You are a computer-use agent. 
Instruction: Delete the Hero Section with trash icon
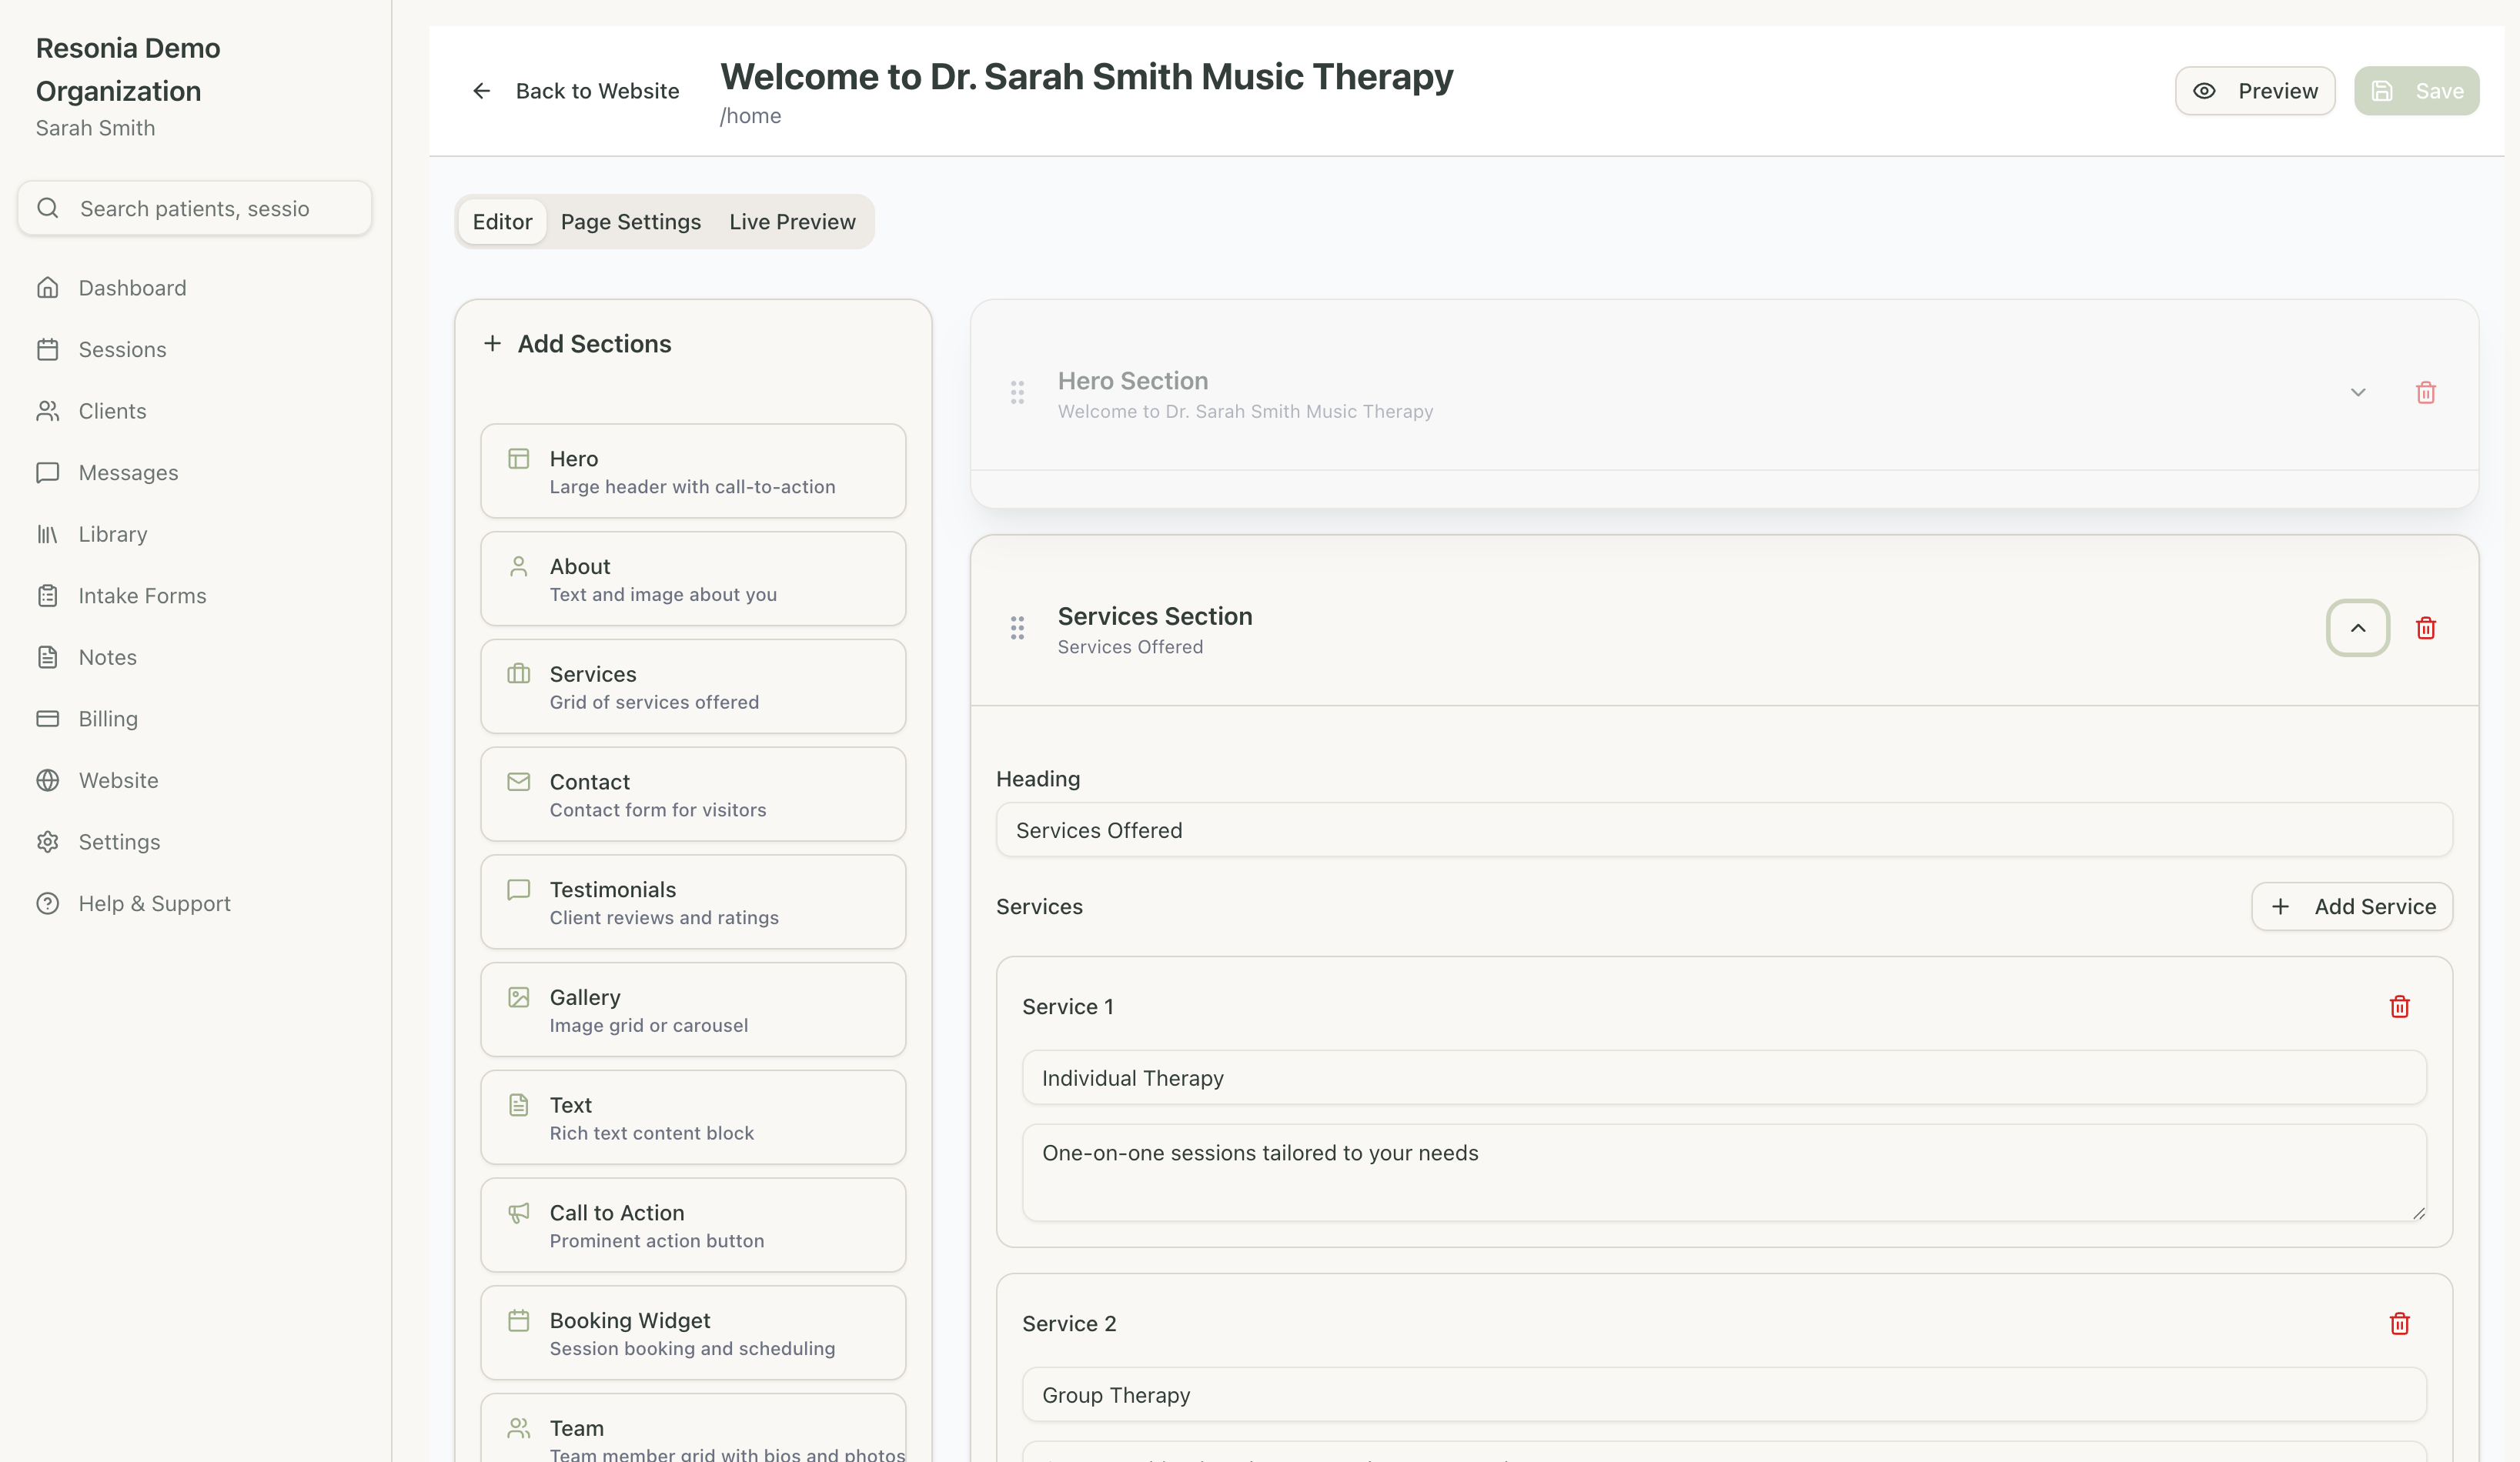(x=2425, y=392)
